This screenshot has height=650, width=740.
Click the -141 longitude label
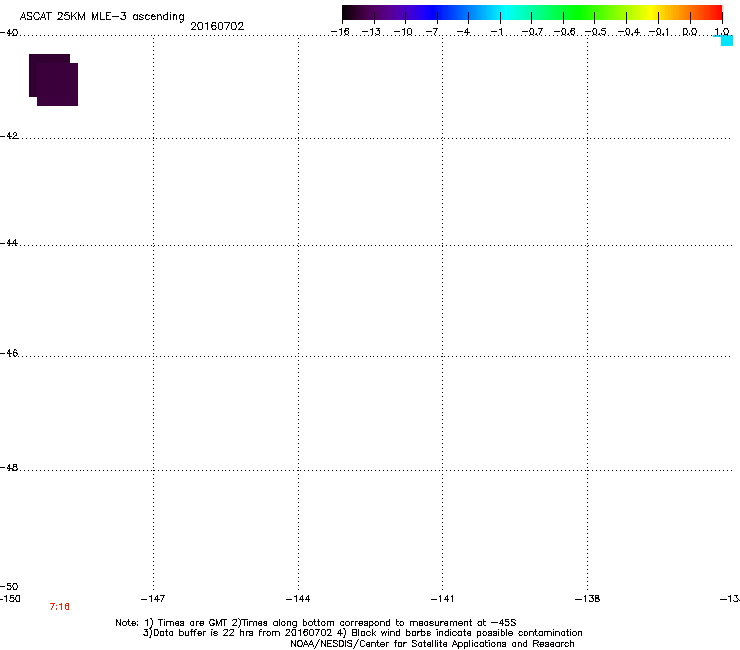(x=442, y=599)
